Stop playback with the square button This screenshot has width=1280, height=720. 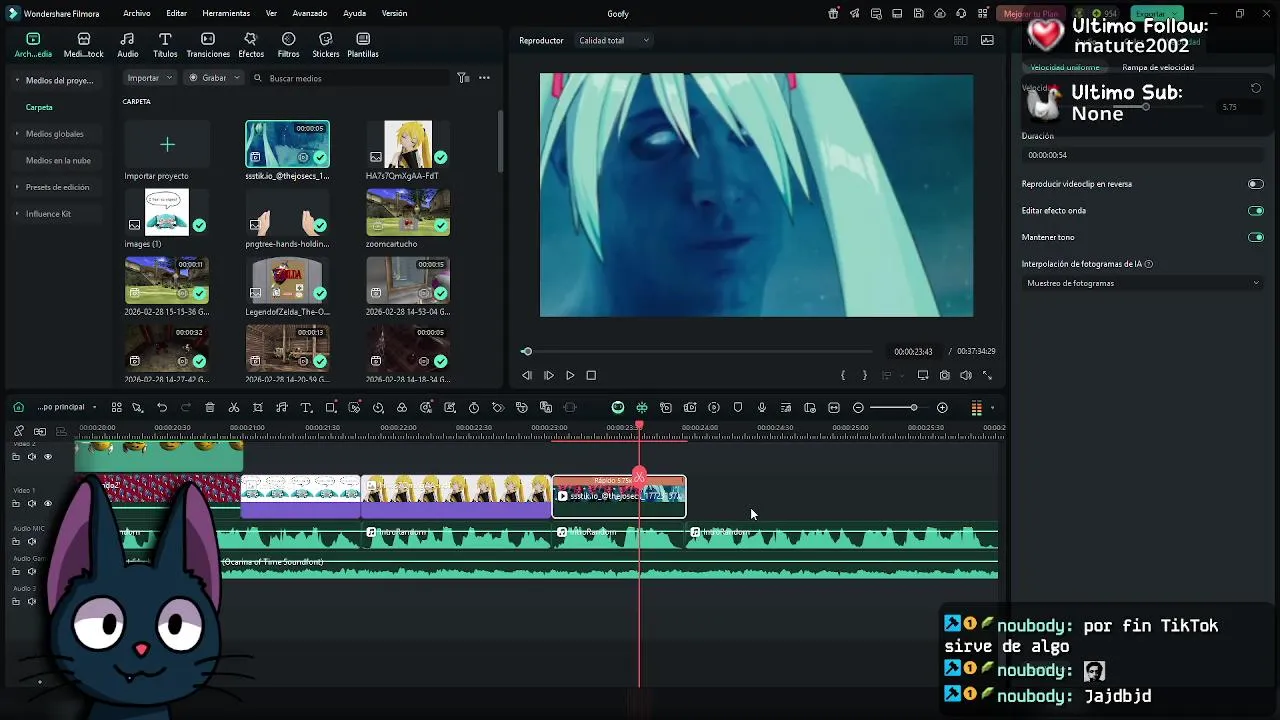click(591, 376)
